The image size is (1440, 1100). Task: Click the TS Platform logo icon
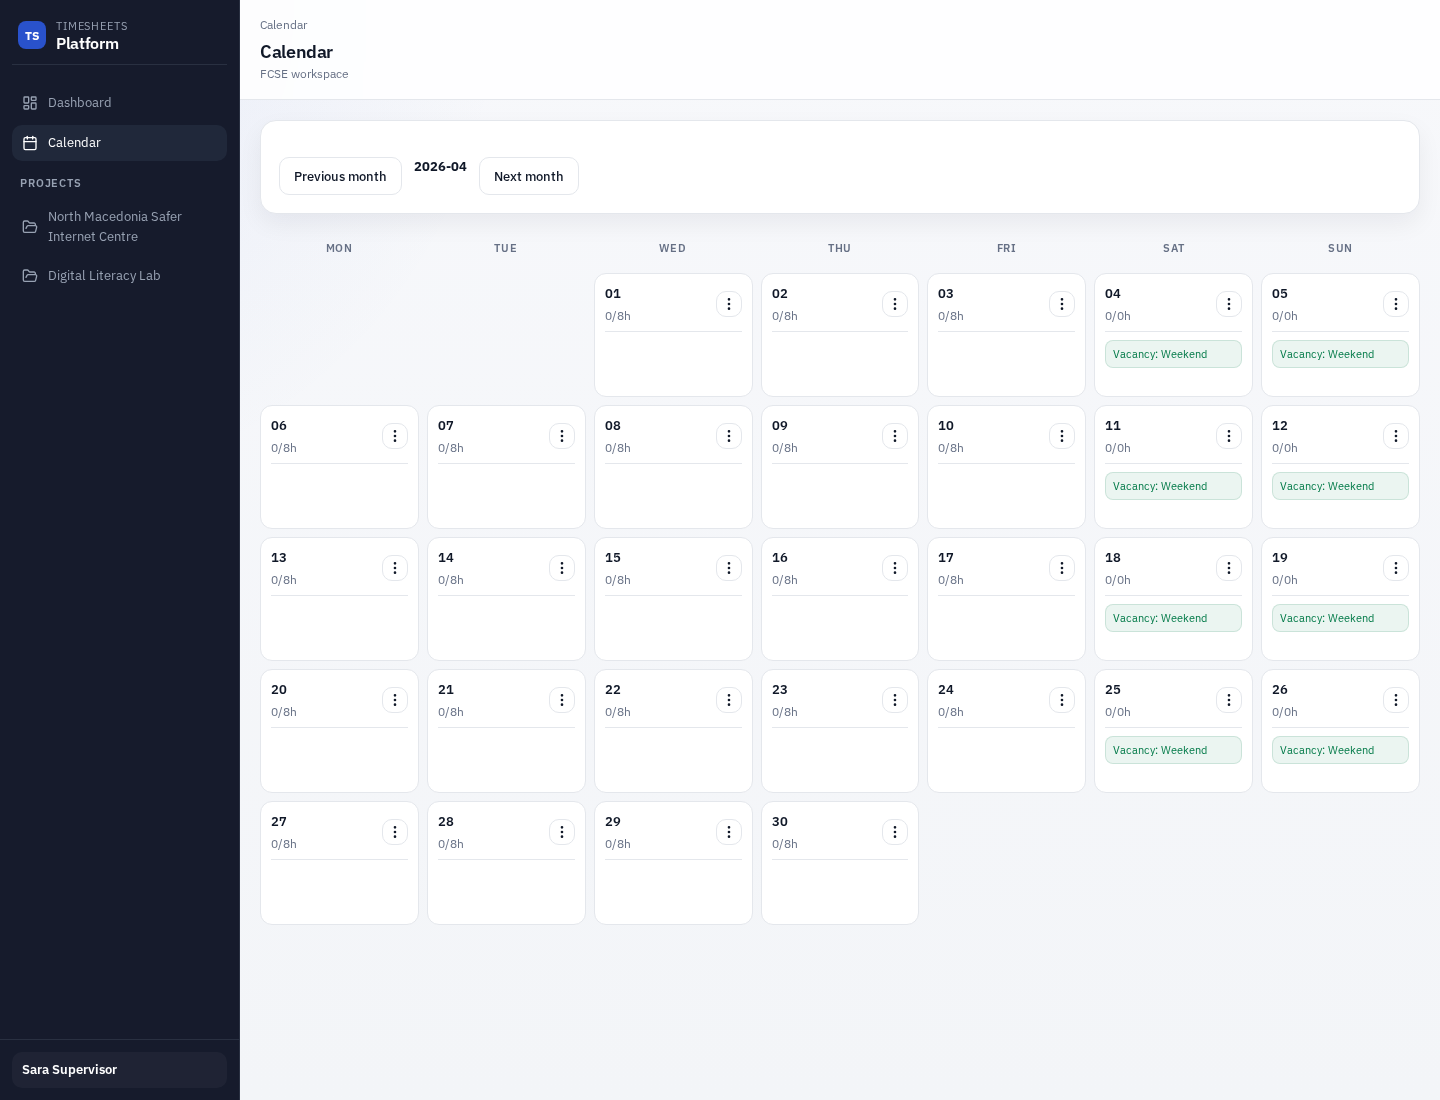(32, 35)
